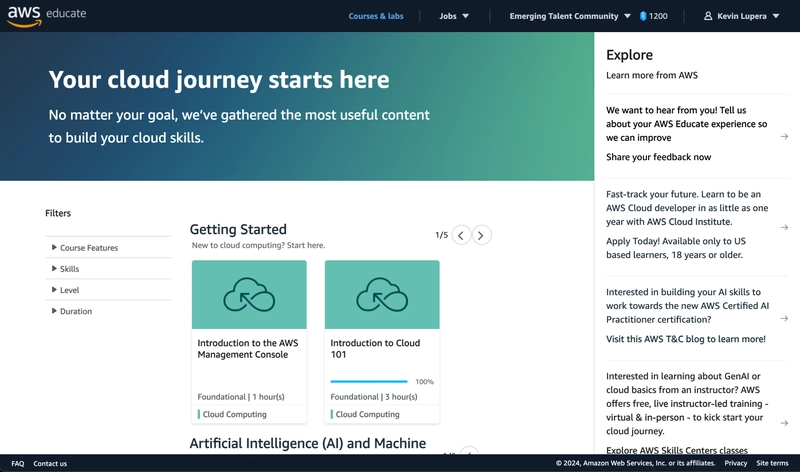
Task: Expand the Course Features filter
Action: pyautogui.click(x=108, y=247)
